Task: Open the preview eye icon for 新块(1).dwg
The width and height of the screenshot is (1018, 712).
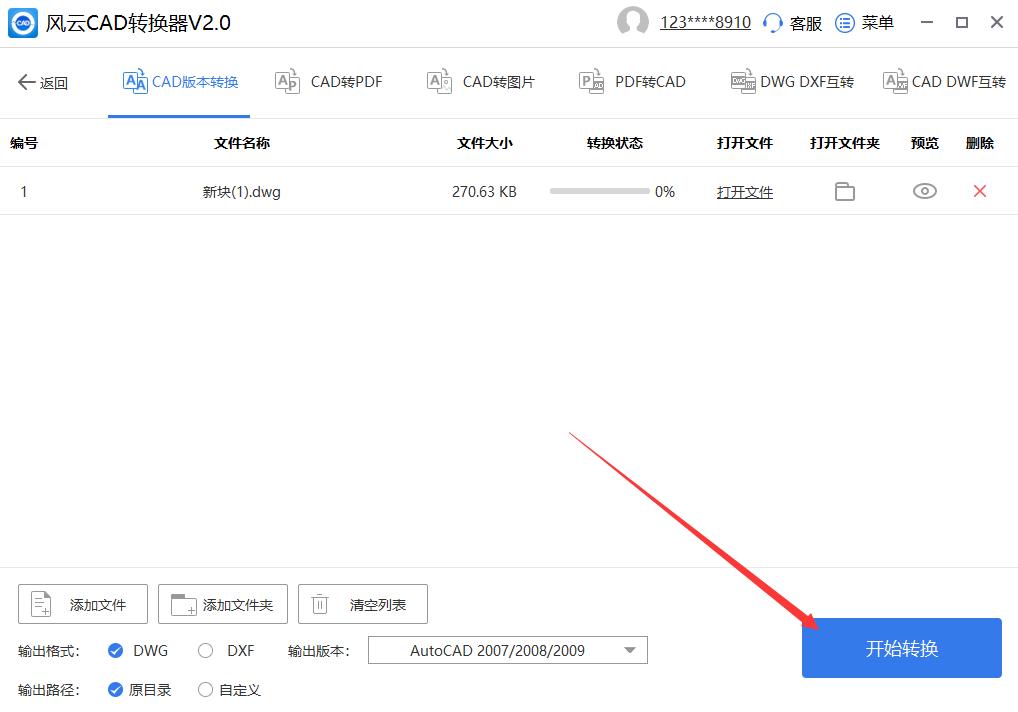Action: coord(923,190)
